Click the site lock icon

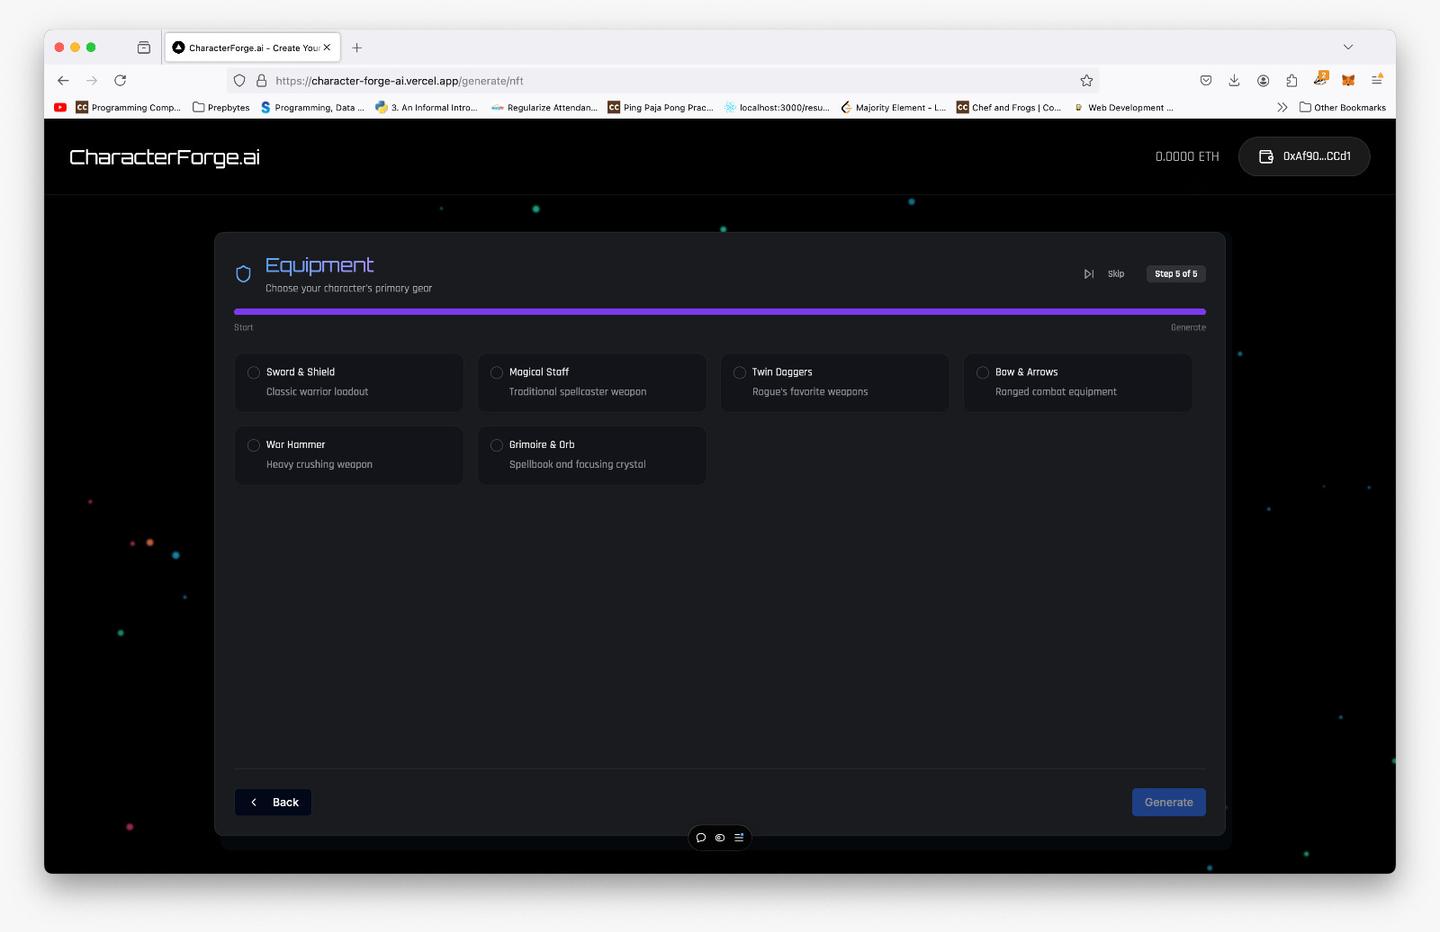pos(261,80)
